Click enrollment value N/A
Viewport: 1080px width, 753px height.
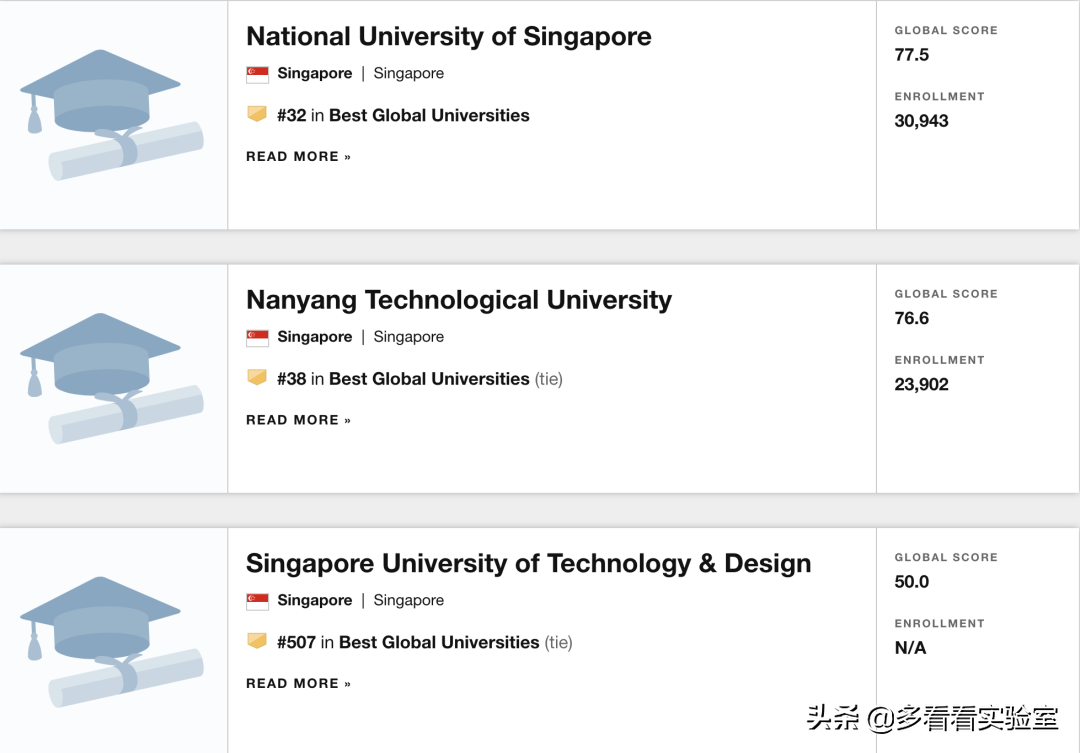910,648
